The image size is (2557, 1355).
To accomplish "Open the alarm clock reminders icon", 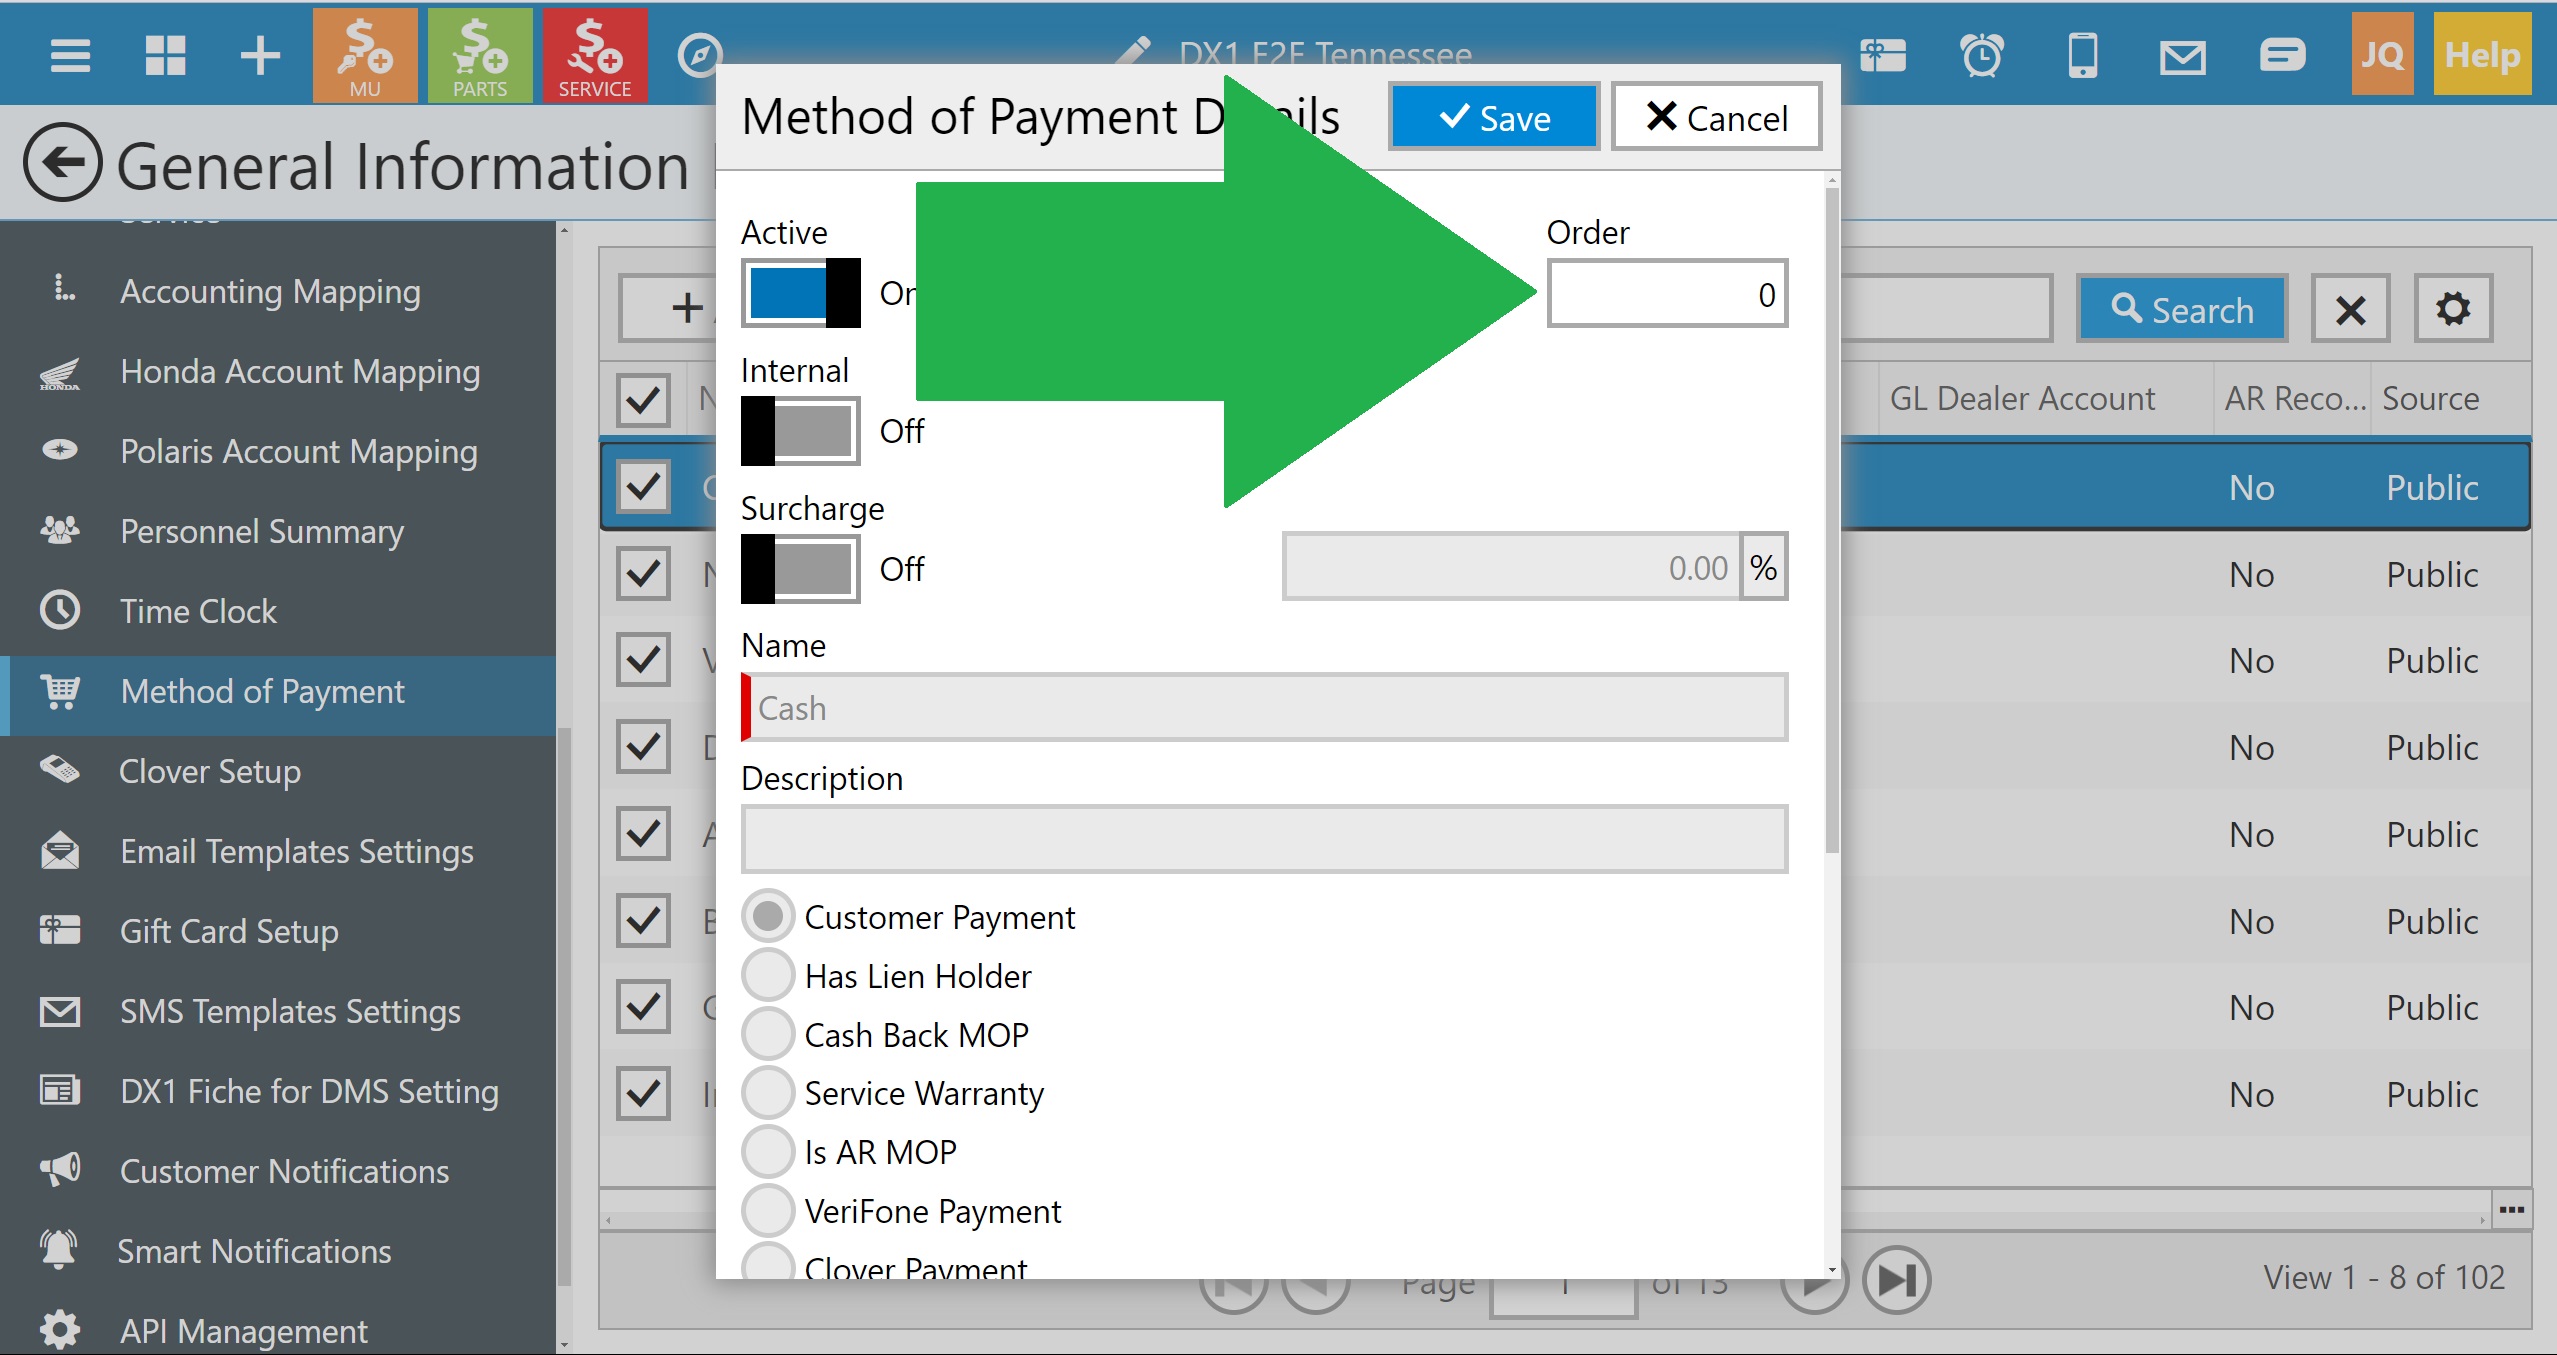I will [x=1982, y=55].
